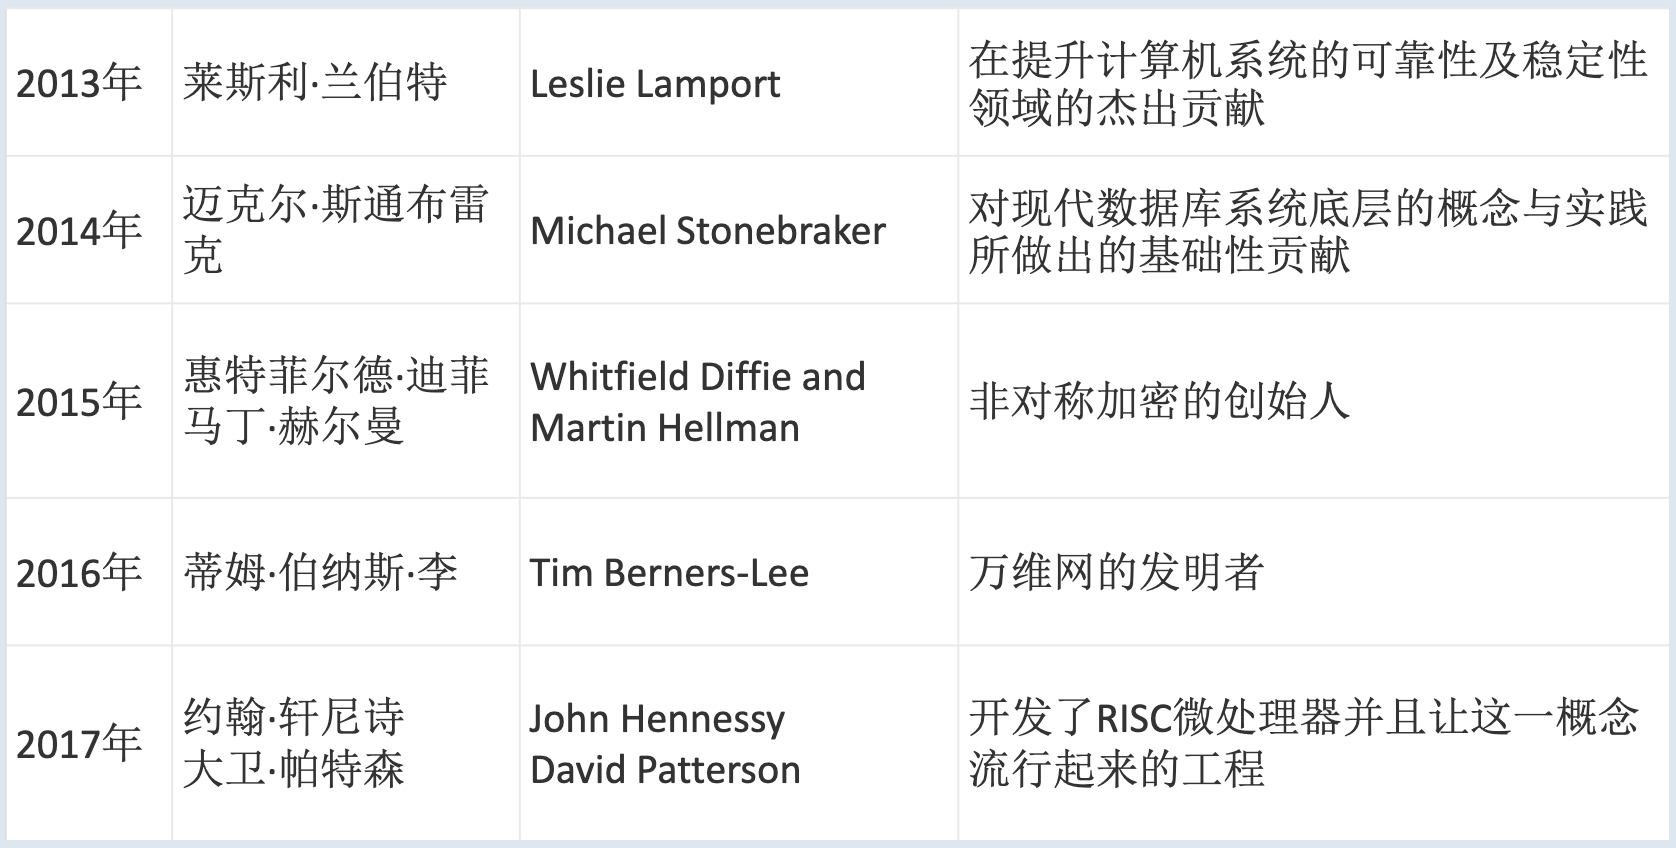
Task: Select the 2017年 year cell
Action: (89, 743)
